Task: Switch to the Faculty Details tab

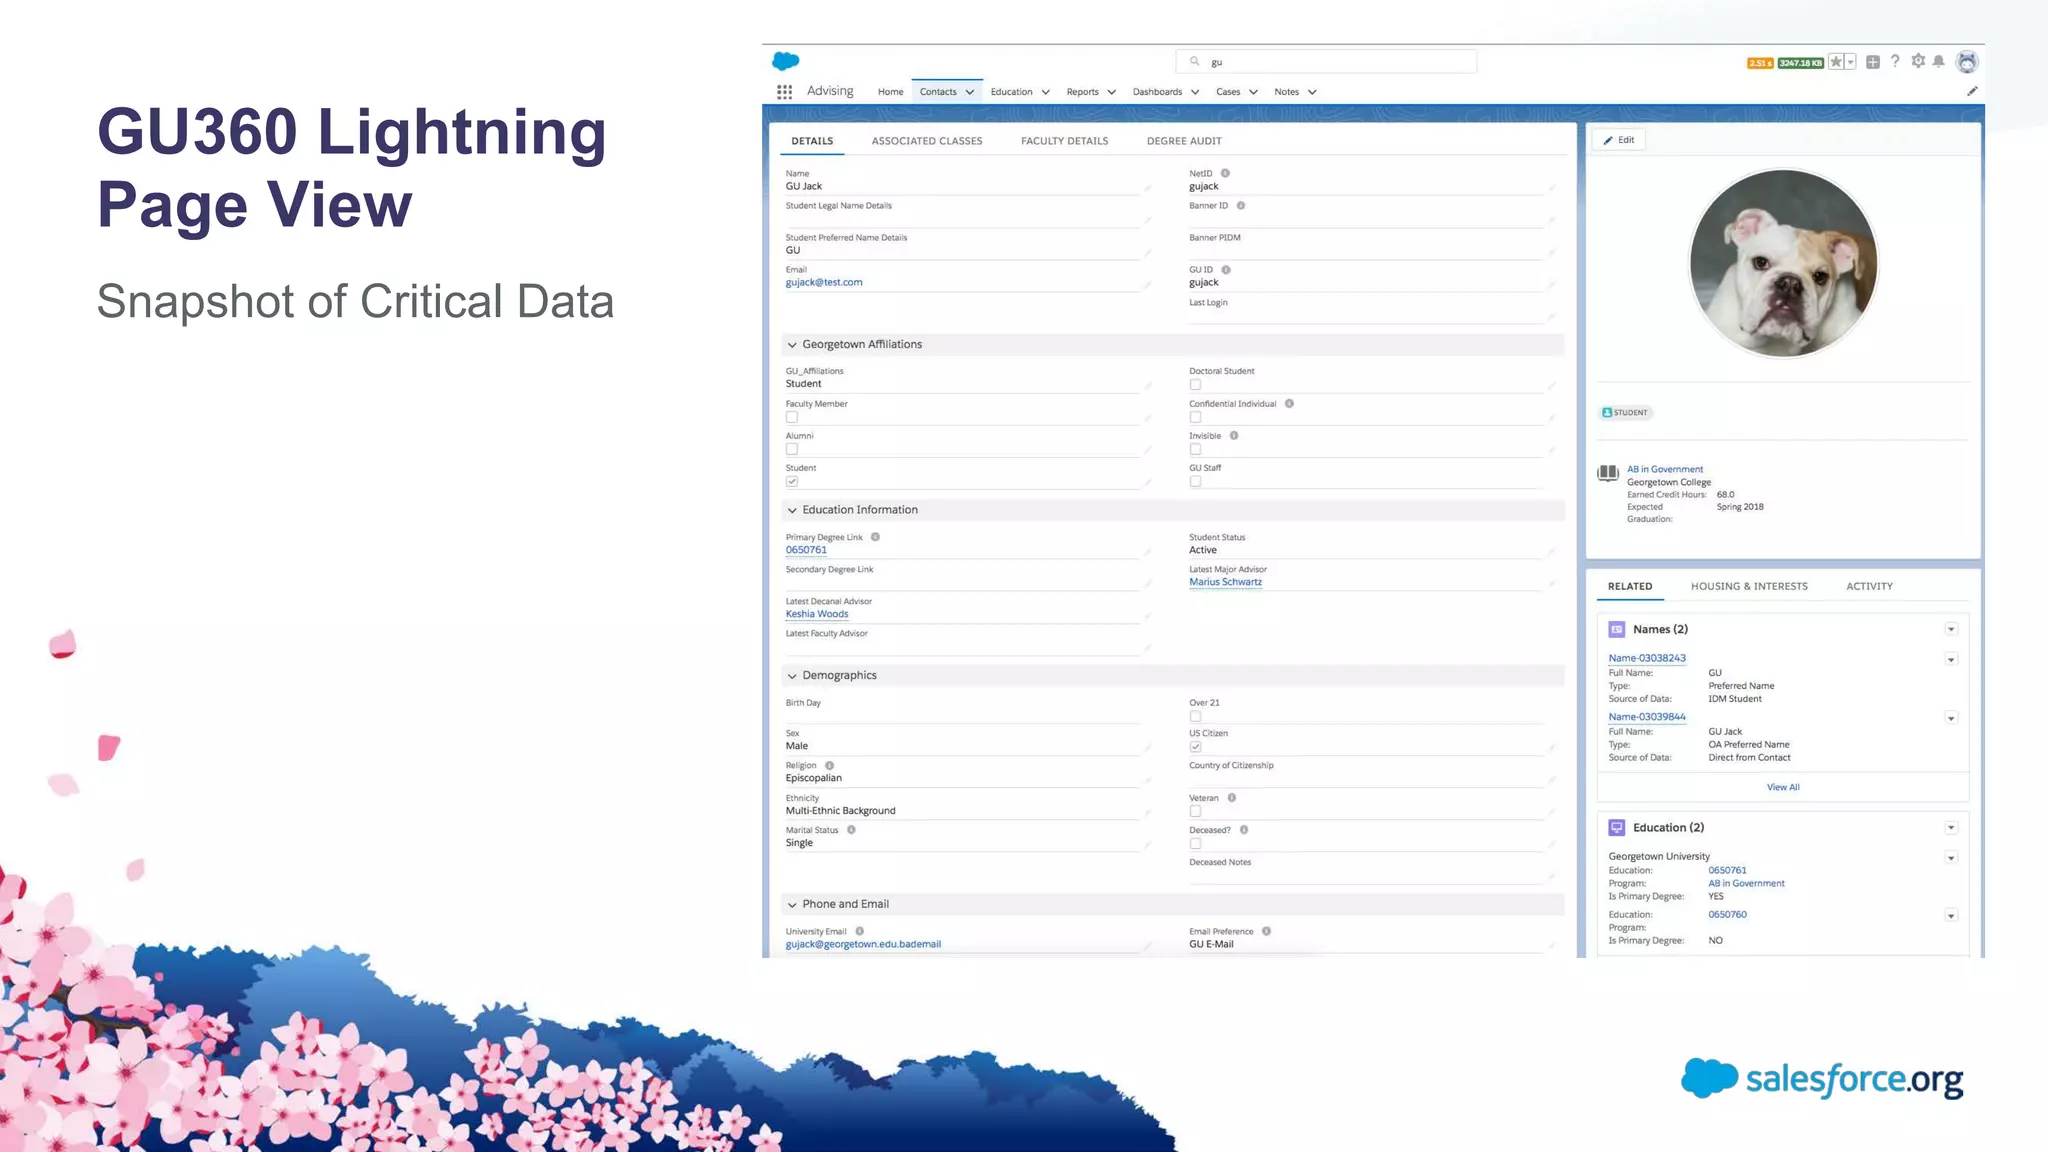Action: click(1065, 141)
